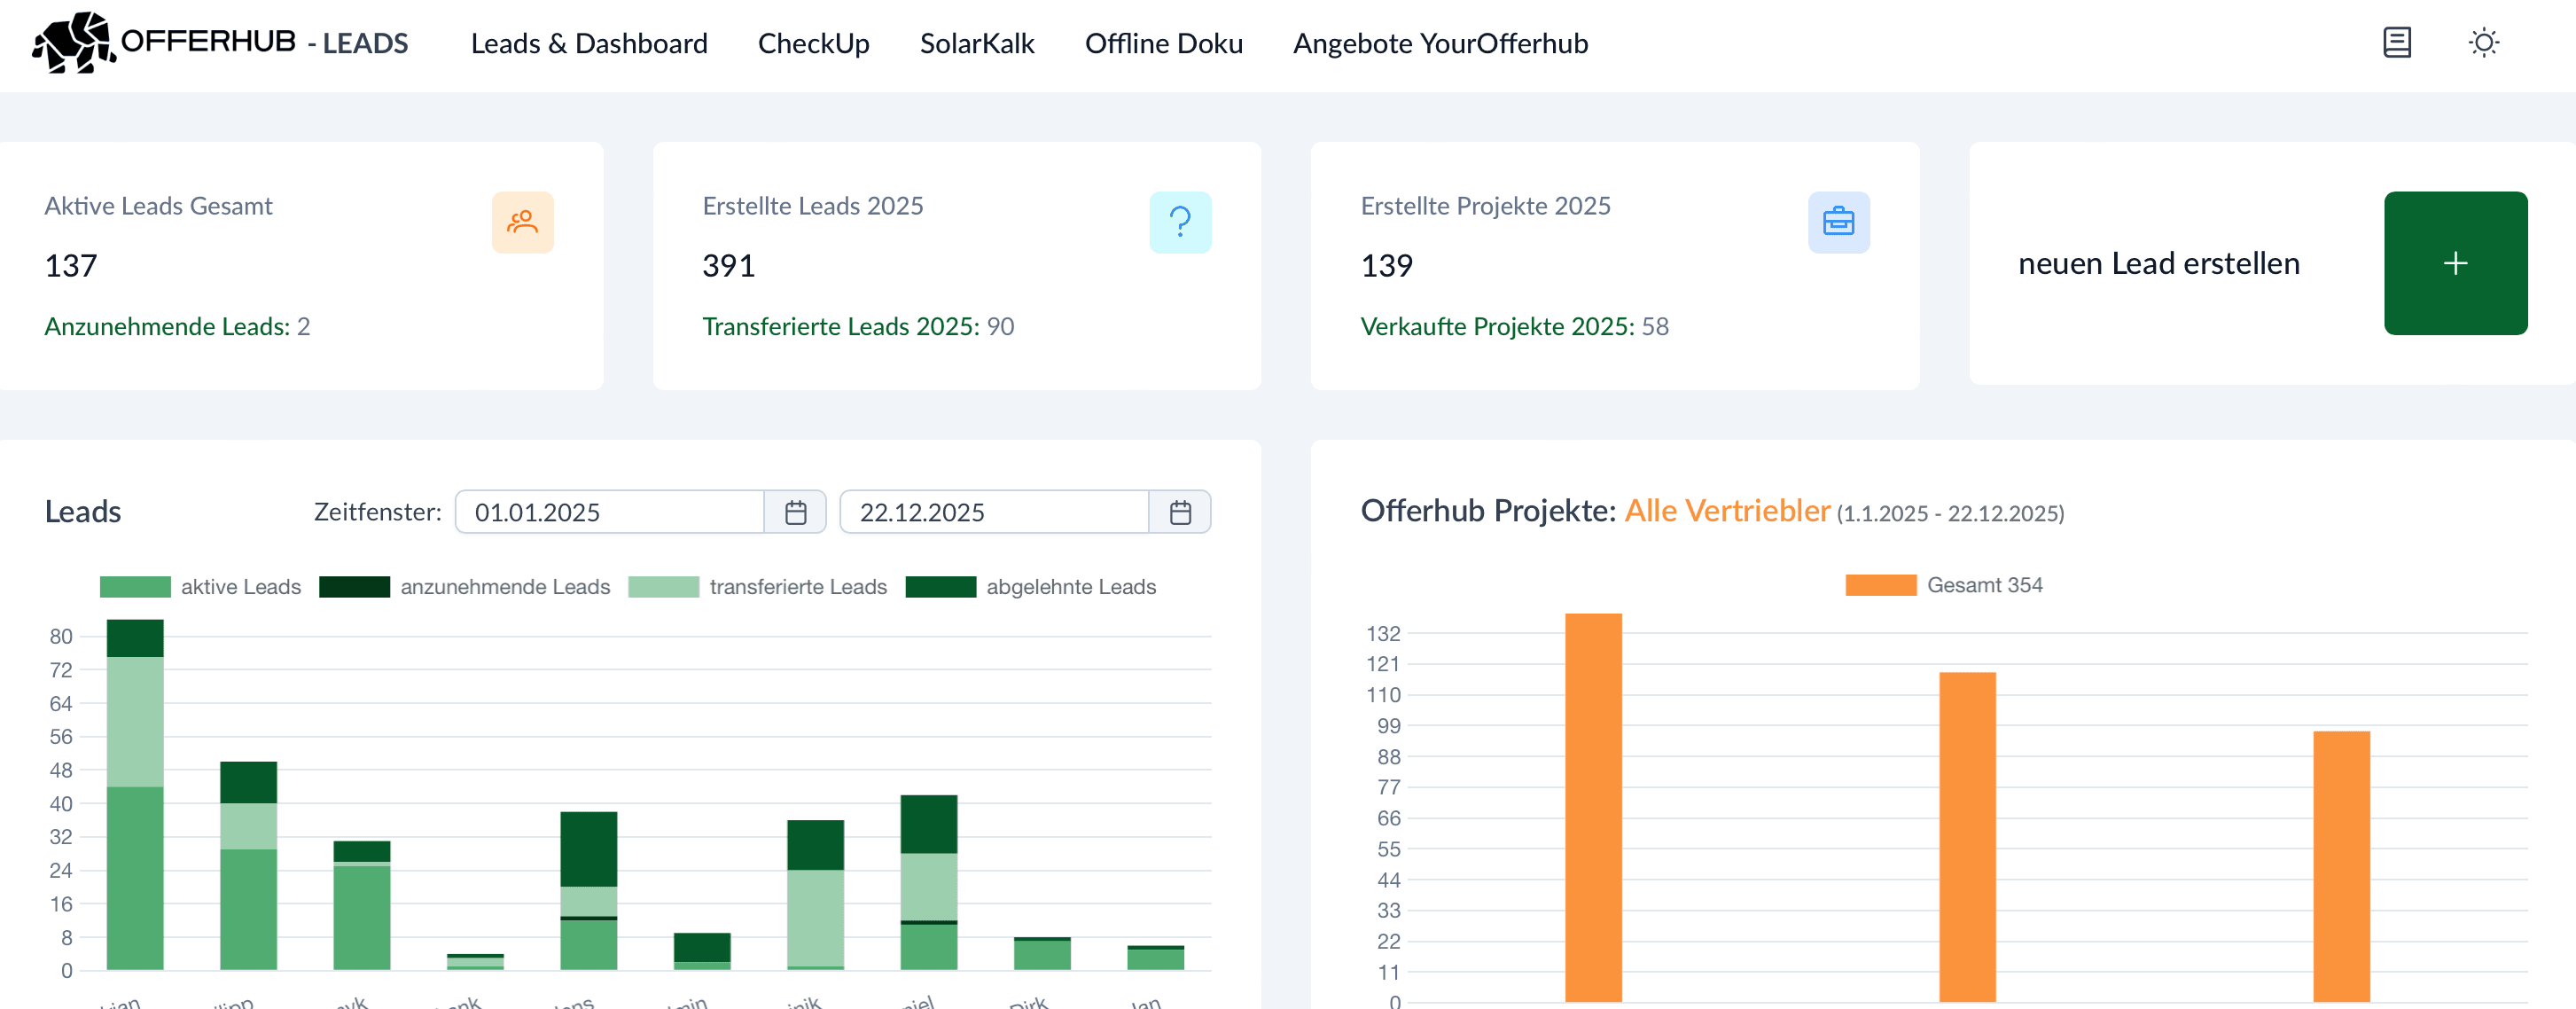Toggle aktive Leads legend swatch
Viewport: 2576px width, 1009px height.
pos(135,587)
